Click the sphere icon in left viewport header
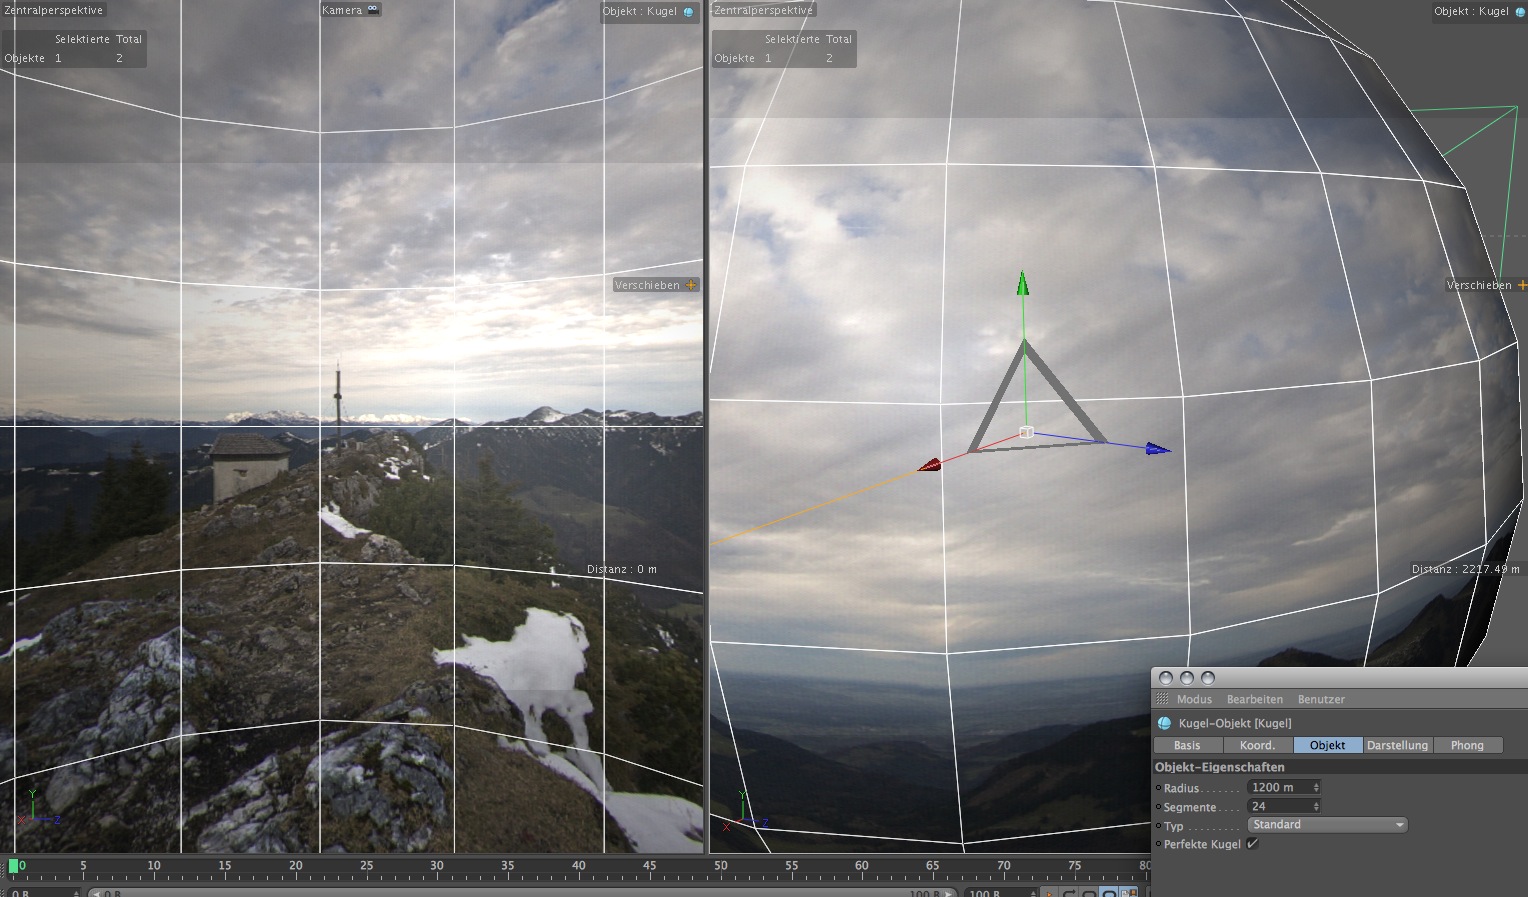The height and width of the screenshot is (897, 1528). (688, 12)
